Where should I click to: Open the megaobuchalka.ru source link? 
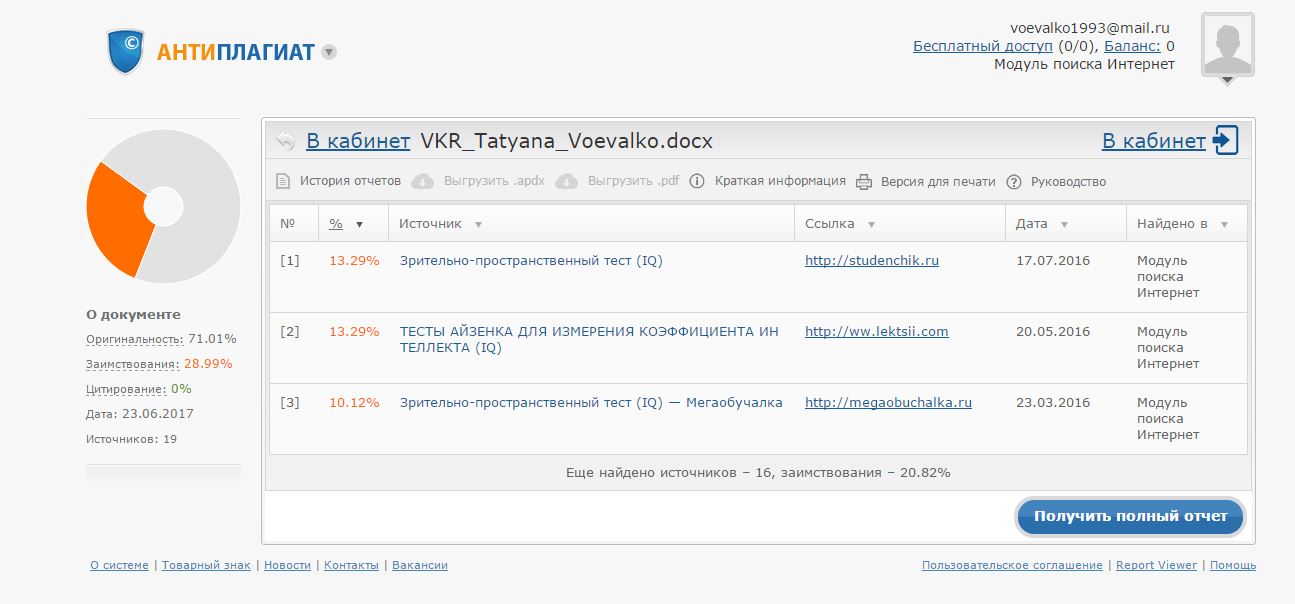tap(888, 403)
